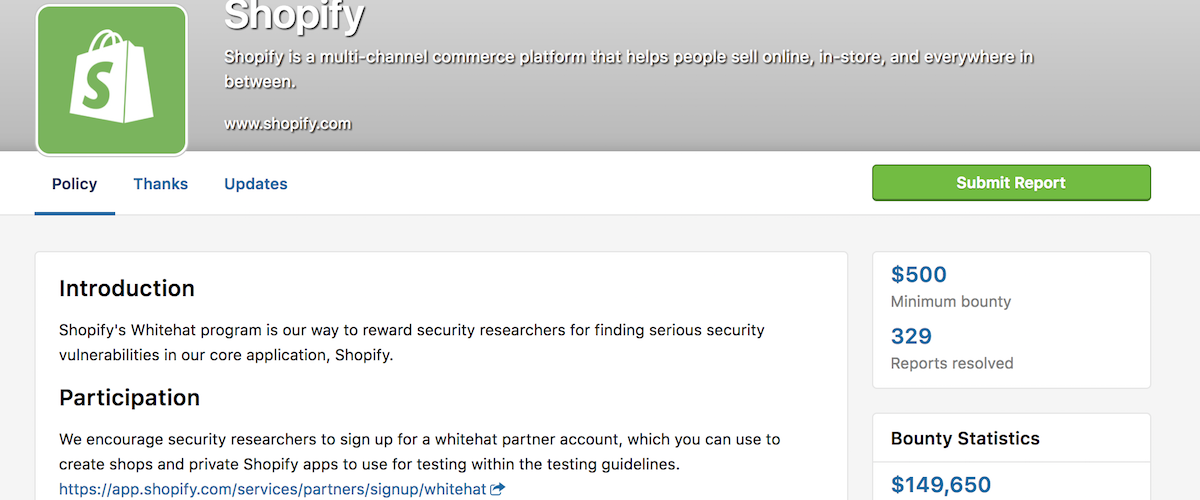The width and height of the screenshot is (1200, 500).
Task: Click the Minimum bounty label
Action: 951,302
